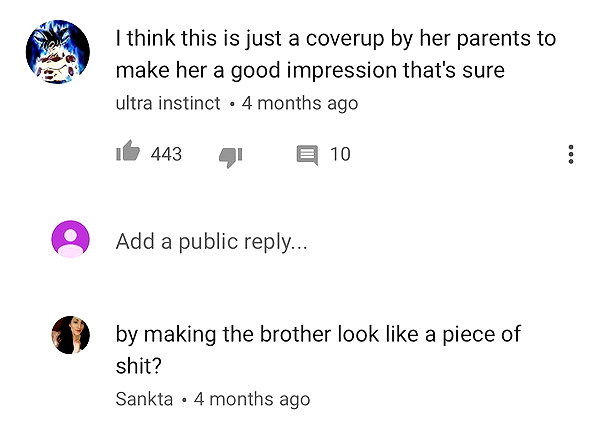
Task: Open ultra instinct's Goku profile avatar
Action: (58, 52)
